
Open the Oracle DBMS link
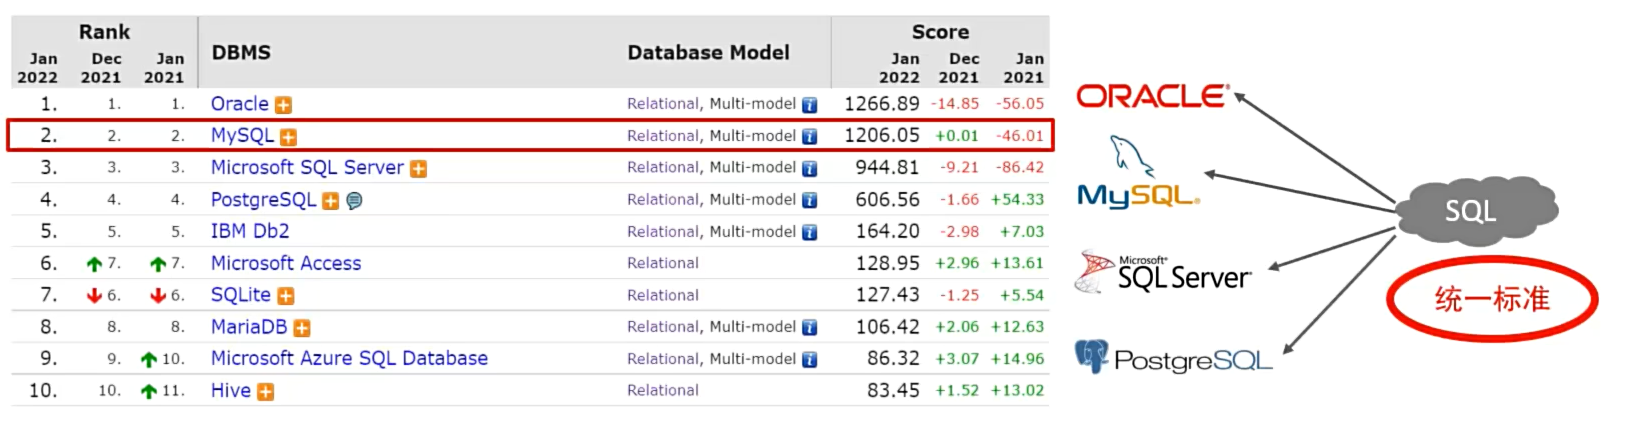point(239,104)
